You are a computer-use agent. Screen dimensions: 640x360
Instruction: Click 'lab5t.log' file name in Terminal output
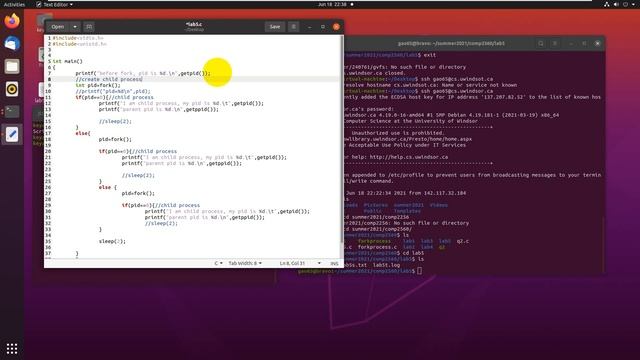[387, 265]
